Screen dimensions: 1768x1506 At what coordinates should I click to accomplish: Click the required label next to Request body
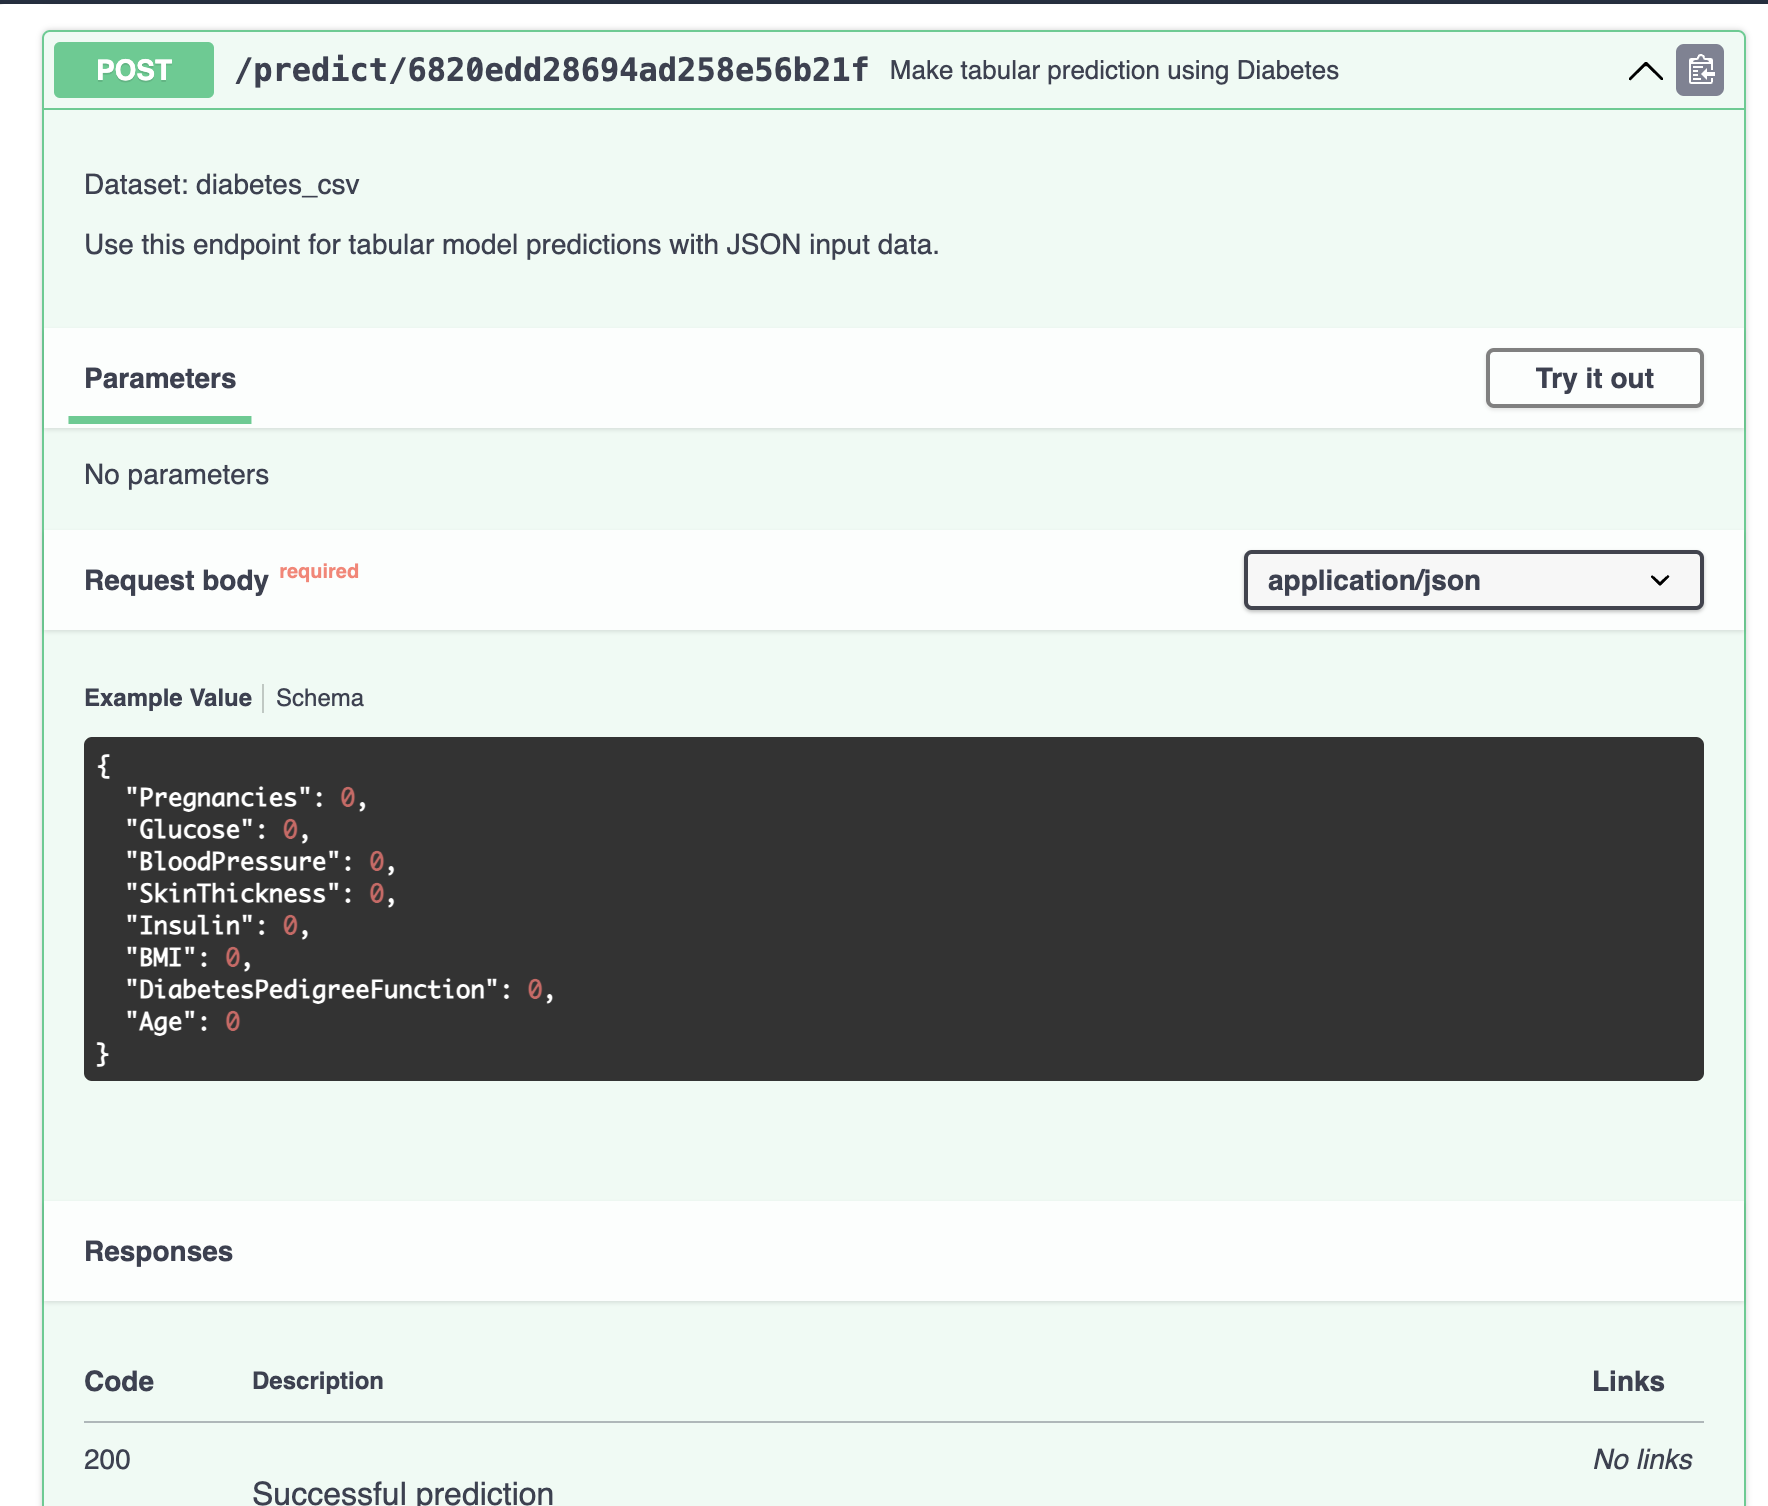click(318, 571)
